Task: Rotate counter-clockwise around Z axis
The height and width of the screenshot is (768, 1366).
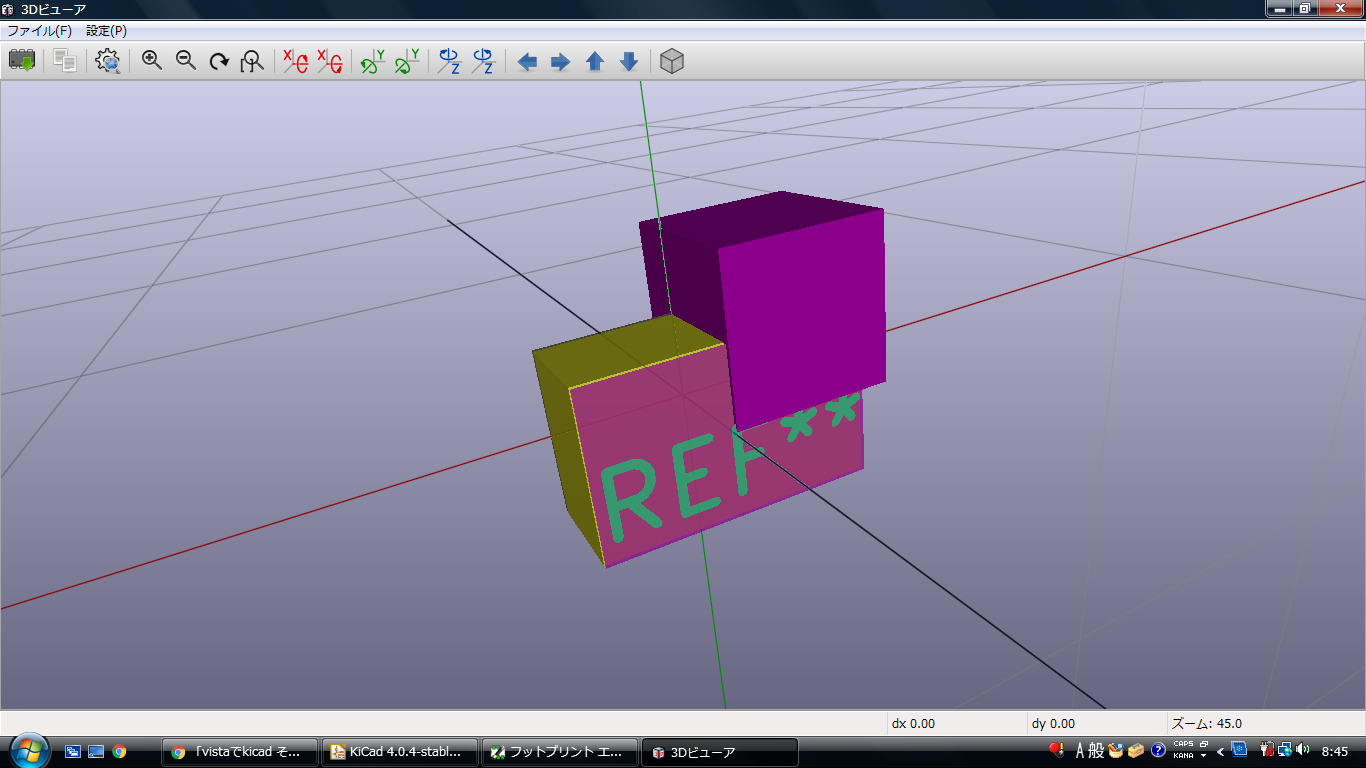Action: tap(483, 62)
